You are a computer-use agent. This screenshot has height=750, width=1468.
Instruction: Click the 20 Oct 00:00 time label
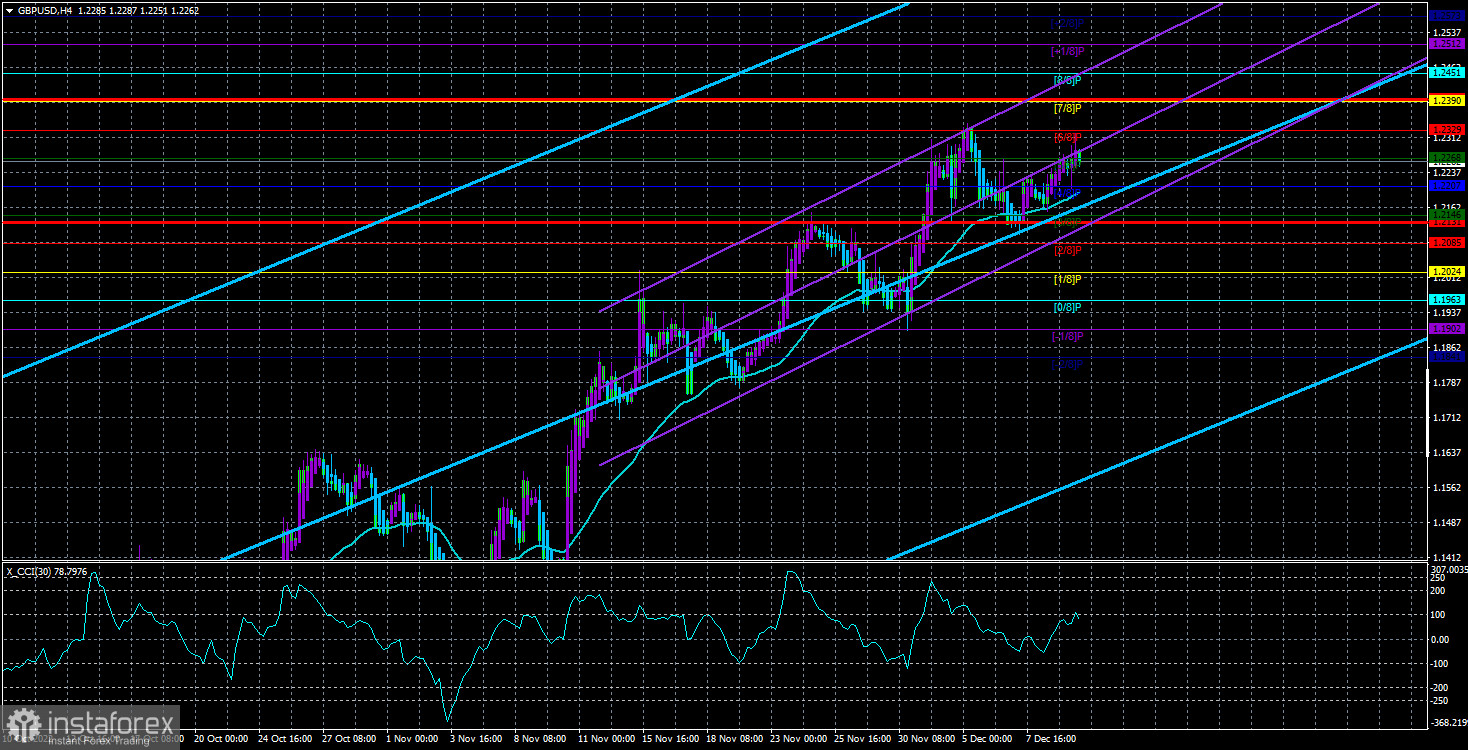coord(219,740)
